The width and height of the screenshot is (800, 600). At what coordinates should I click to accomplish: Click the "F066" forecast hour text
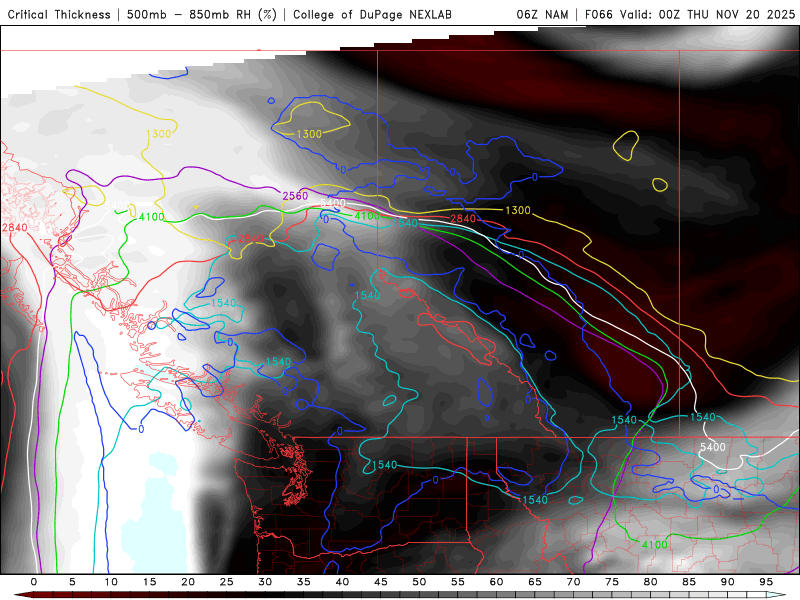click(x=598, y=15)
